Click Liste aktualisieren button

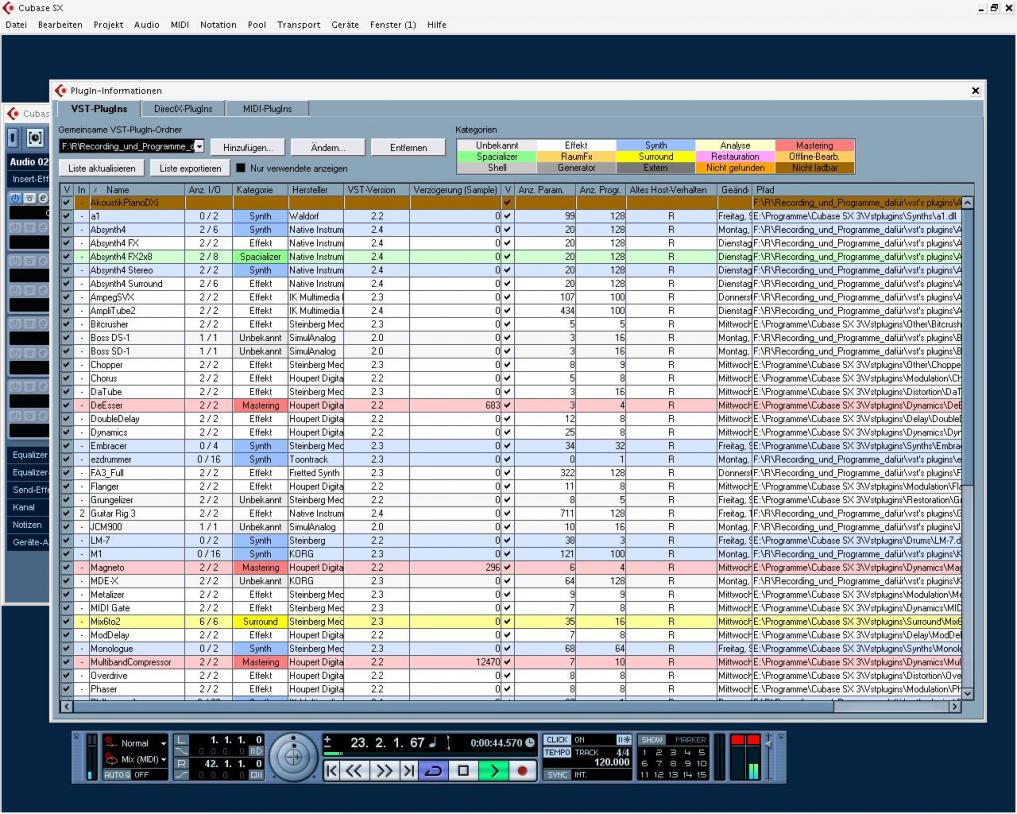click(102, 169)
